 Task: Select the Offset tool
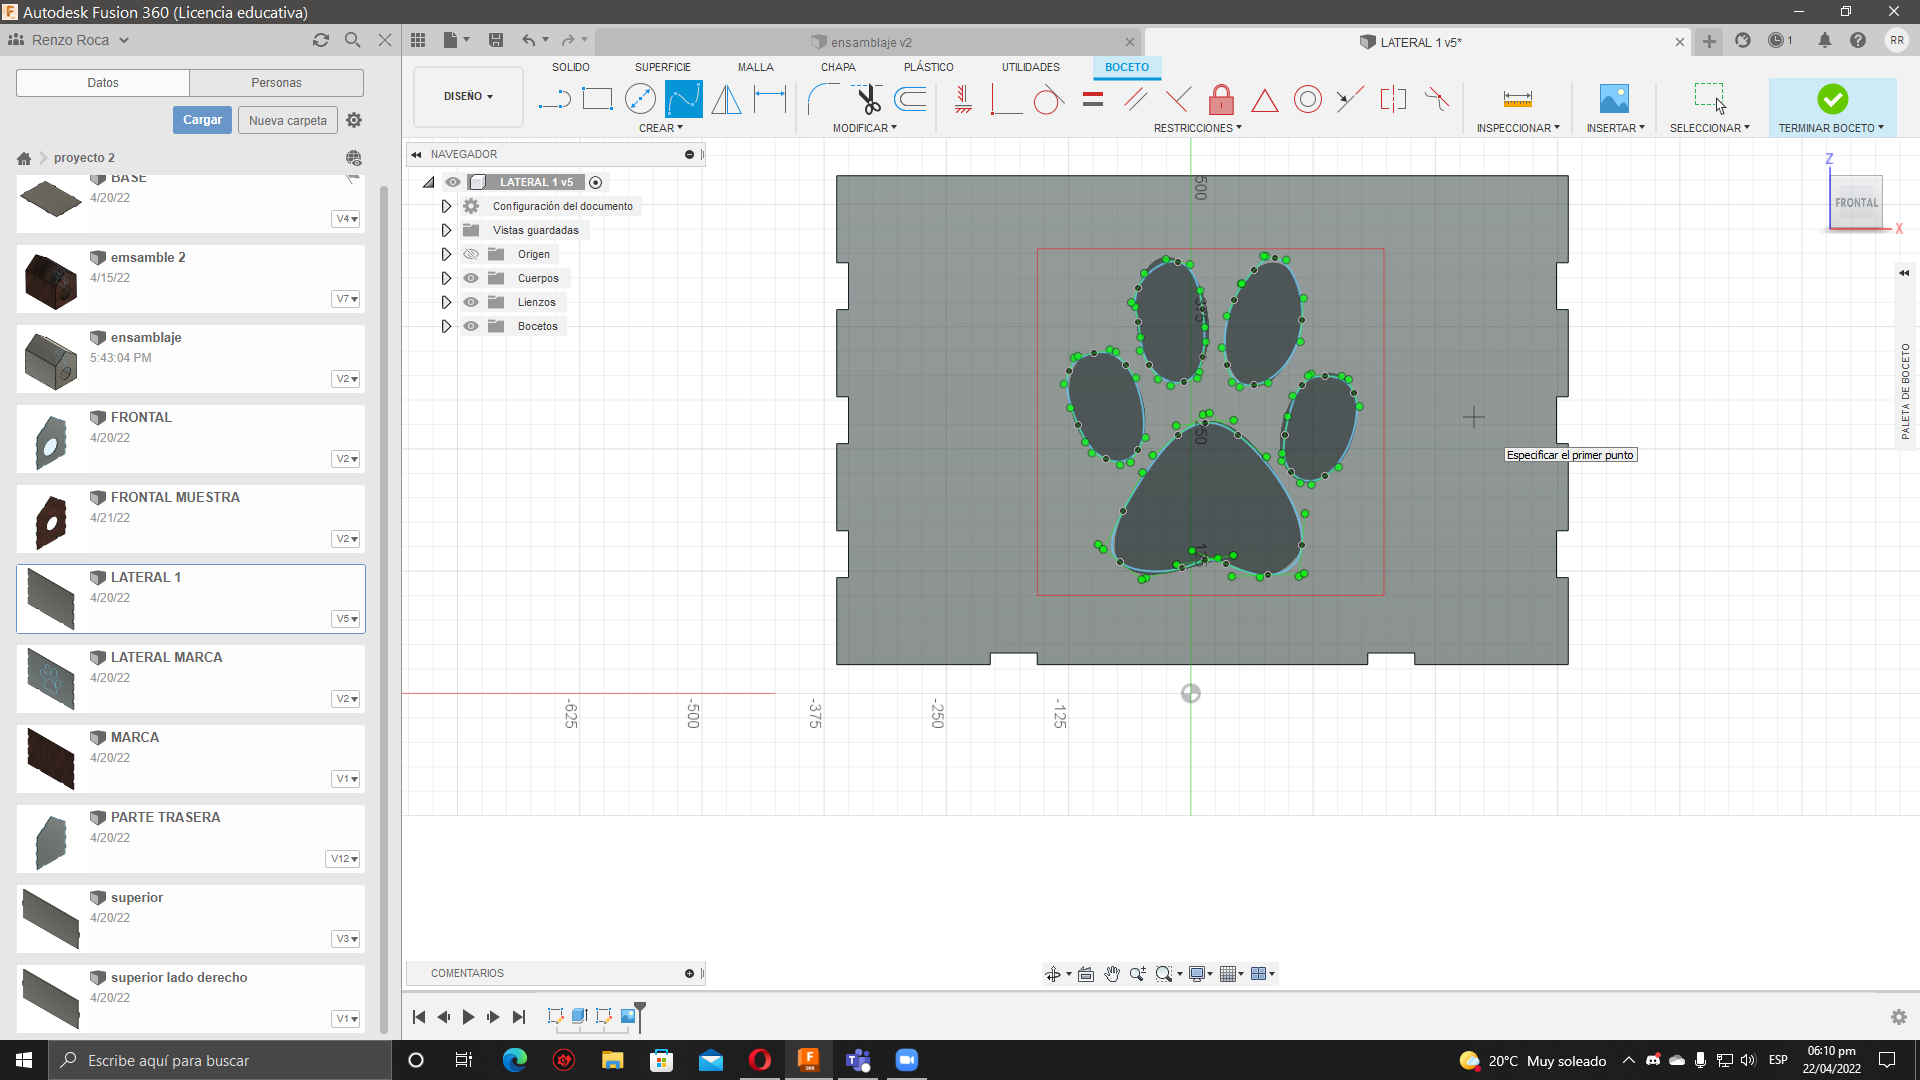910,99
